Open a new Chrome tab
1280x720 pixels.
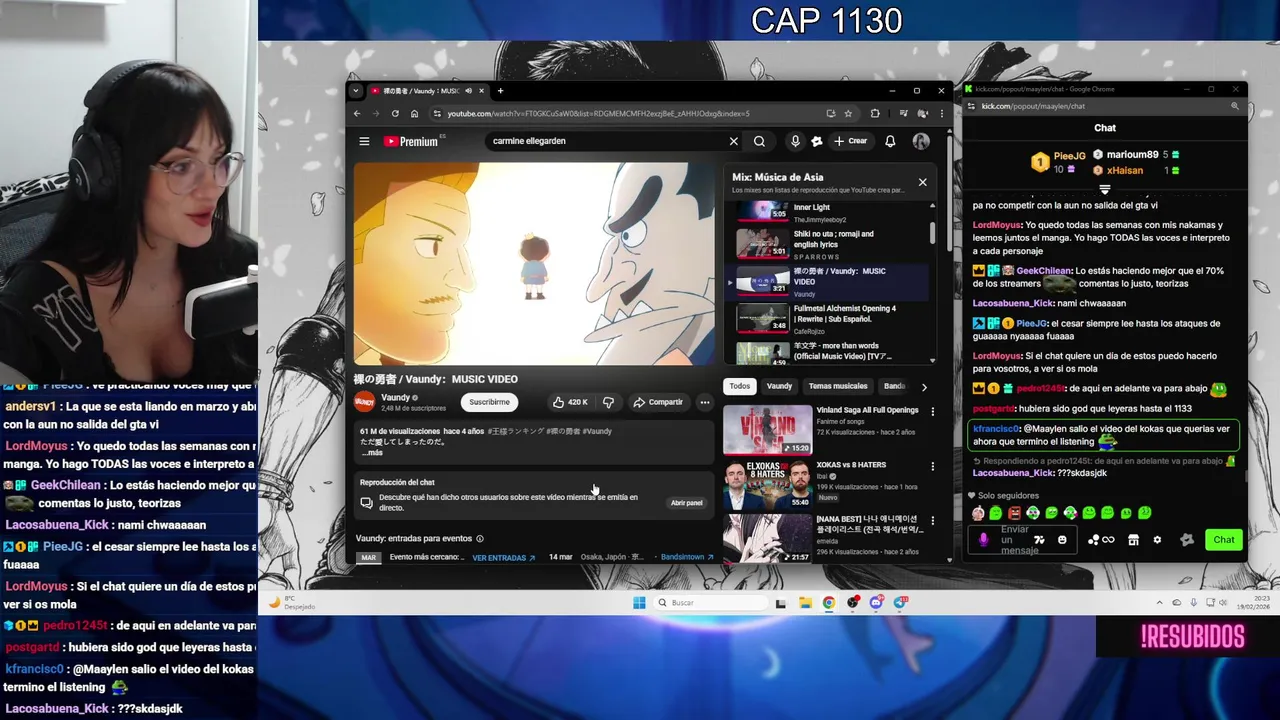tap(501, 91)
